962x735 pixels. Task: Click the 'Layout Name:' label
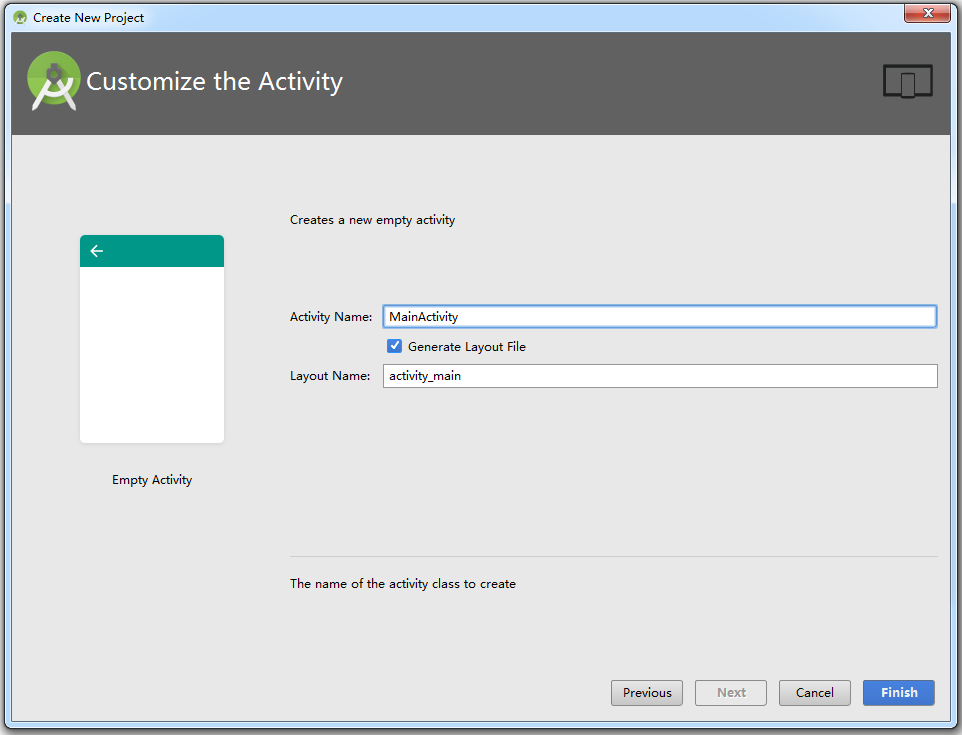330,375
